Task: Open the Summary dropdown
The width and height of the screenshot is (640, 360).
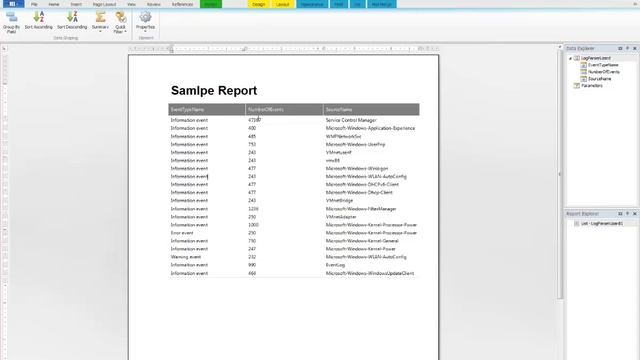Action: point(100,22)
